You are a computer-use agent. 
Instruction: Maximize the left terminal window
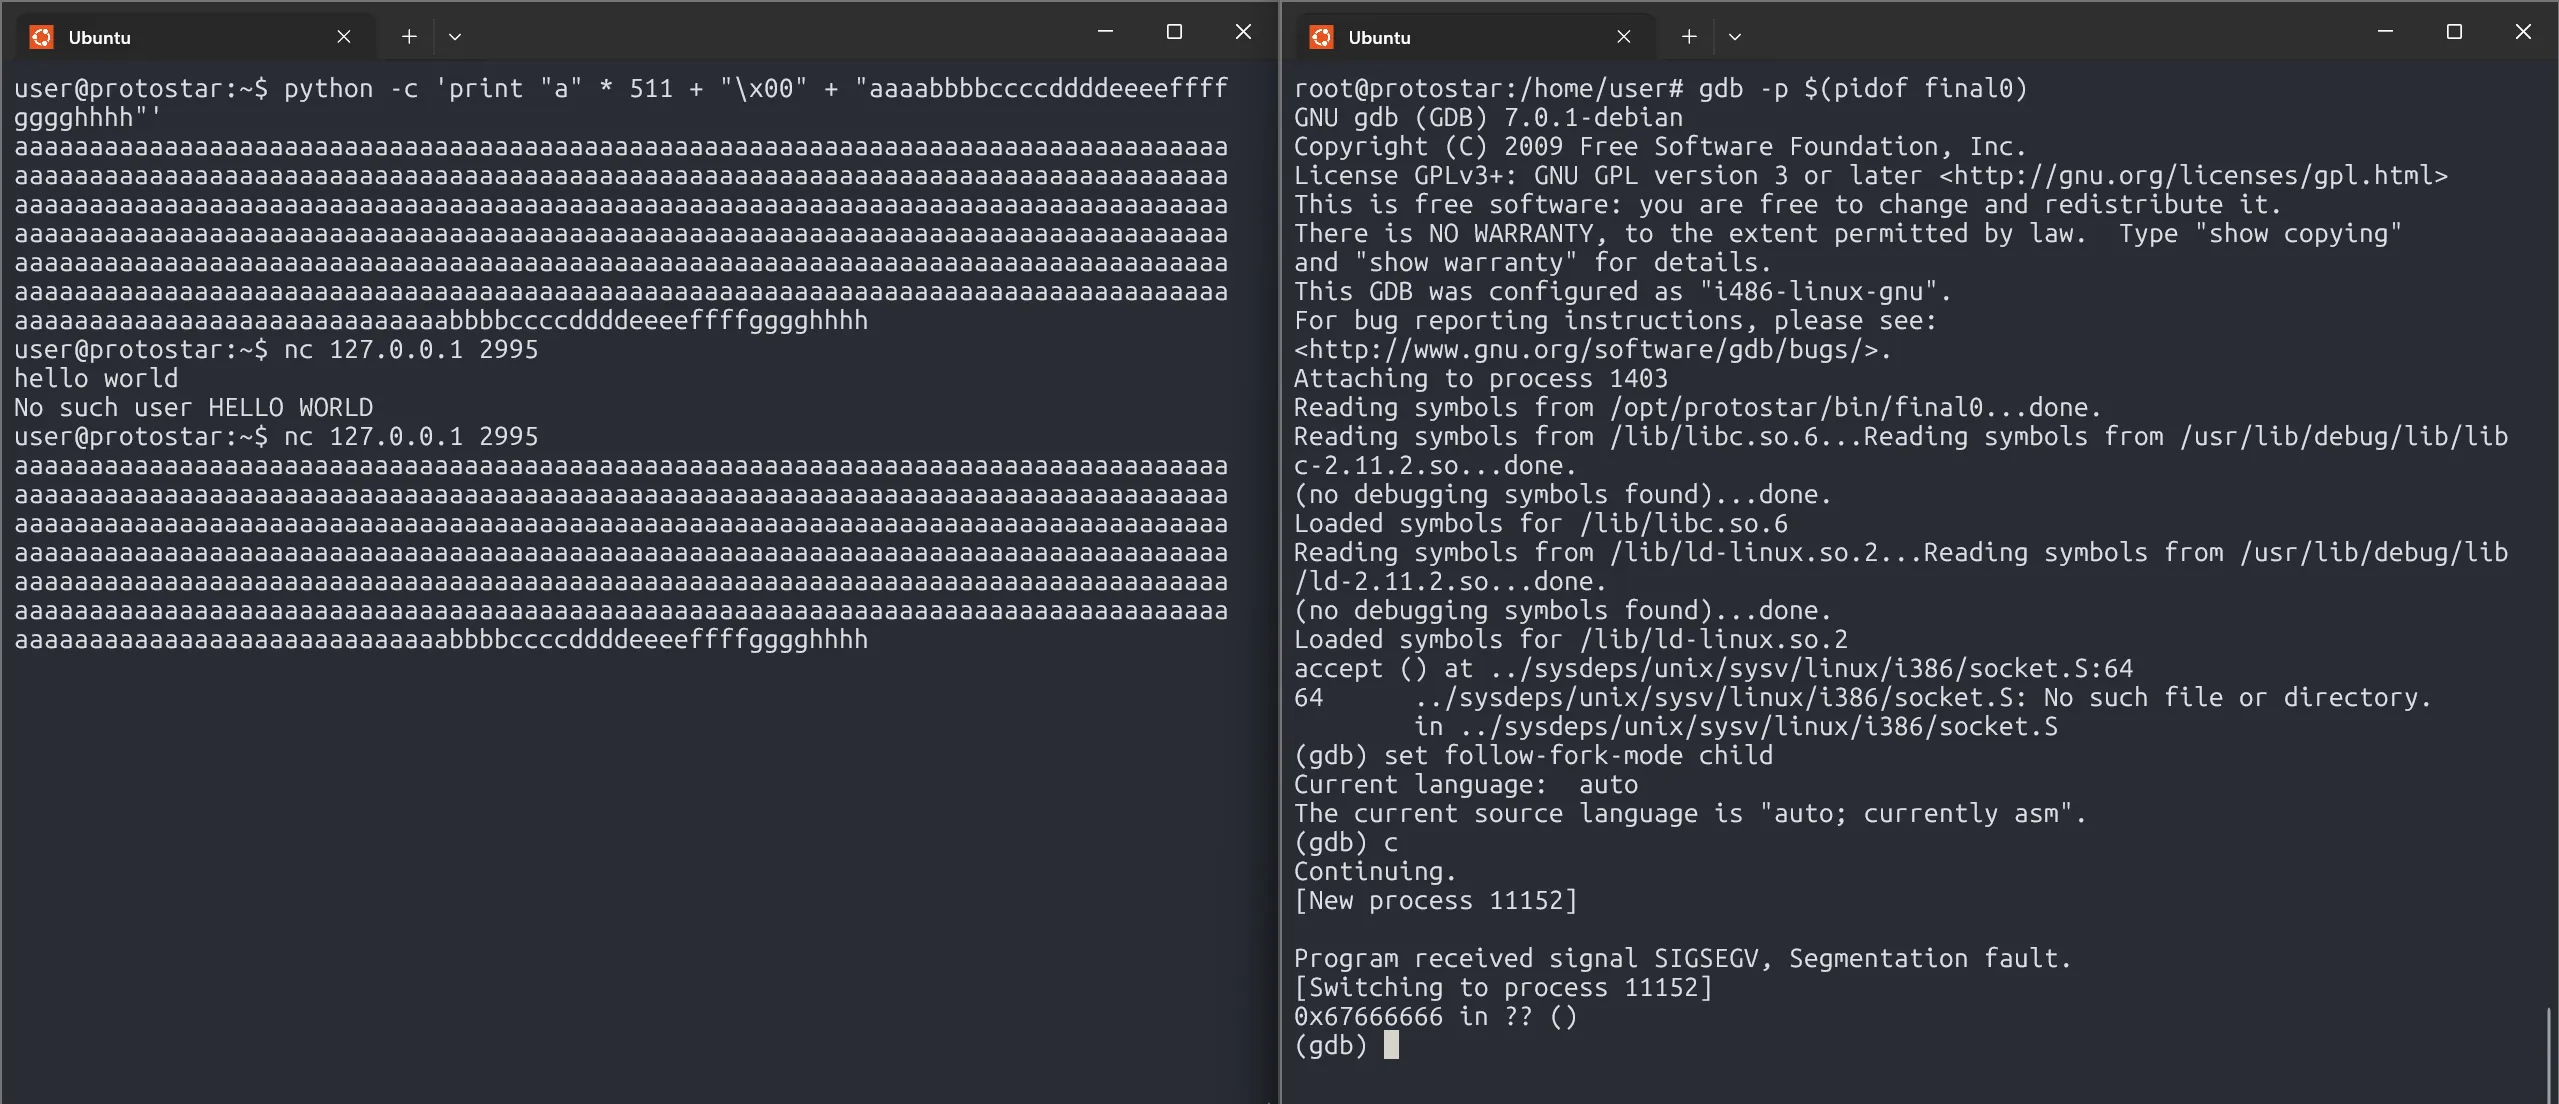click(1174, 32)
